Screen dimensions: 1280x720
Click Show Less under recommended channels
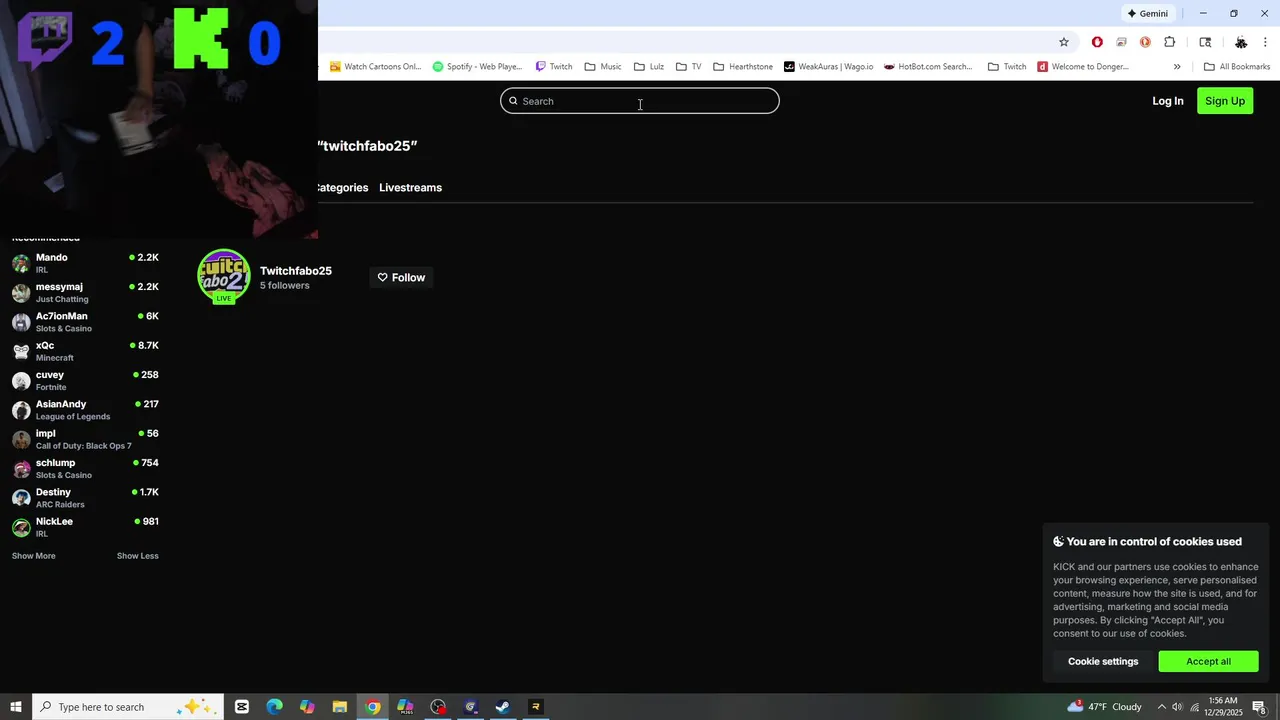coord(138,556)
